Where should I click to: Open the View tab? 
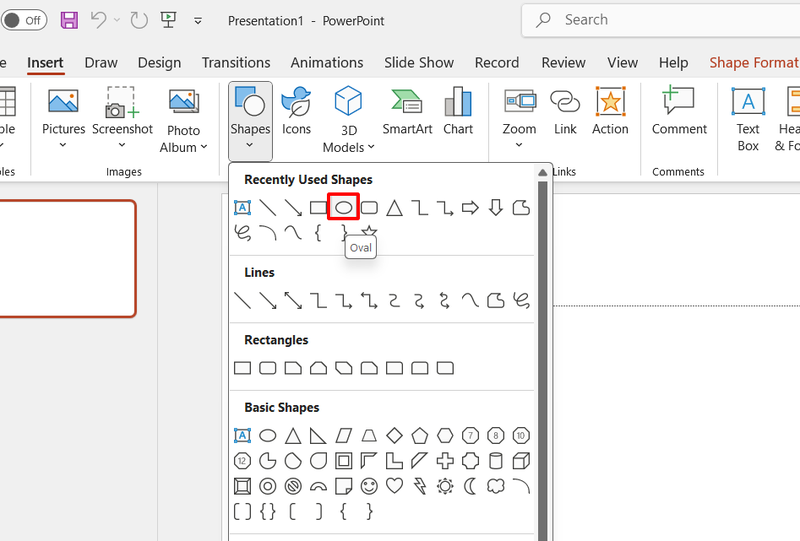(x=622, y=63)
